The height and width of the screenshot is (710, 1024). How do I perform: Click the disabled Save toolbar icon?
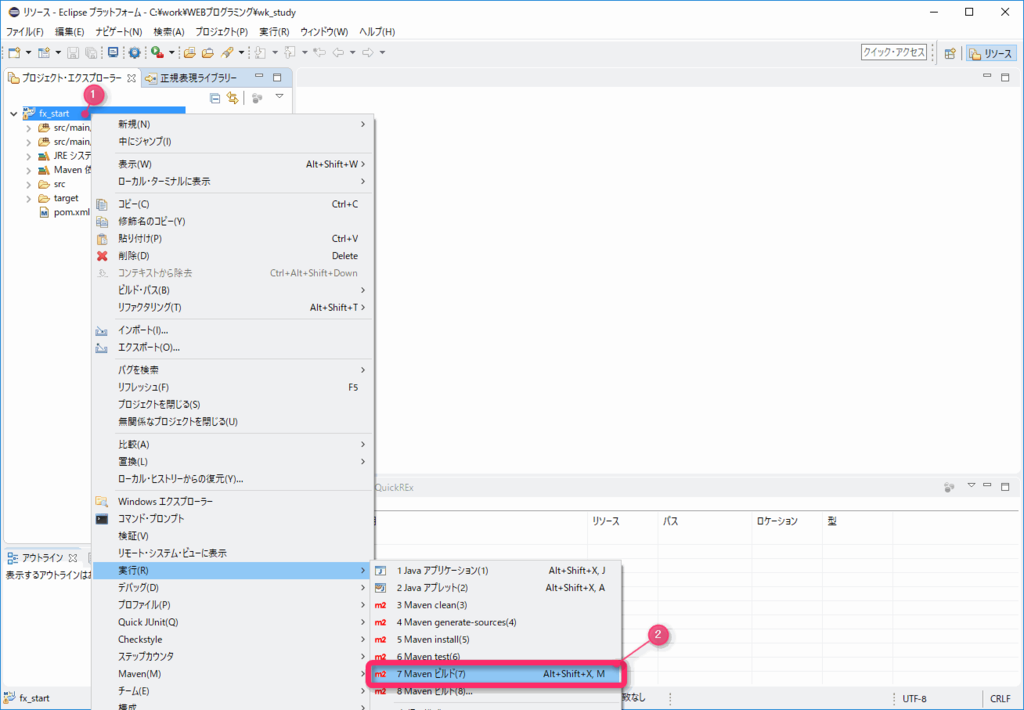click(73, 52)
